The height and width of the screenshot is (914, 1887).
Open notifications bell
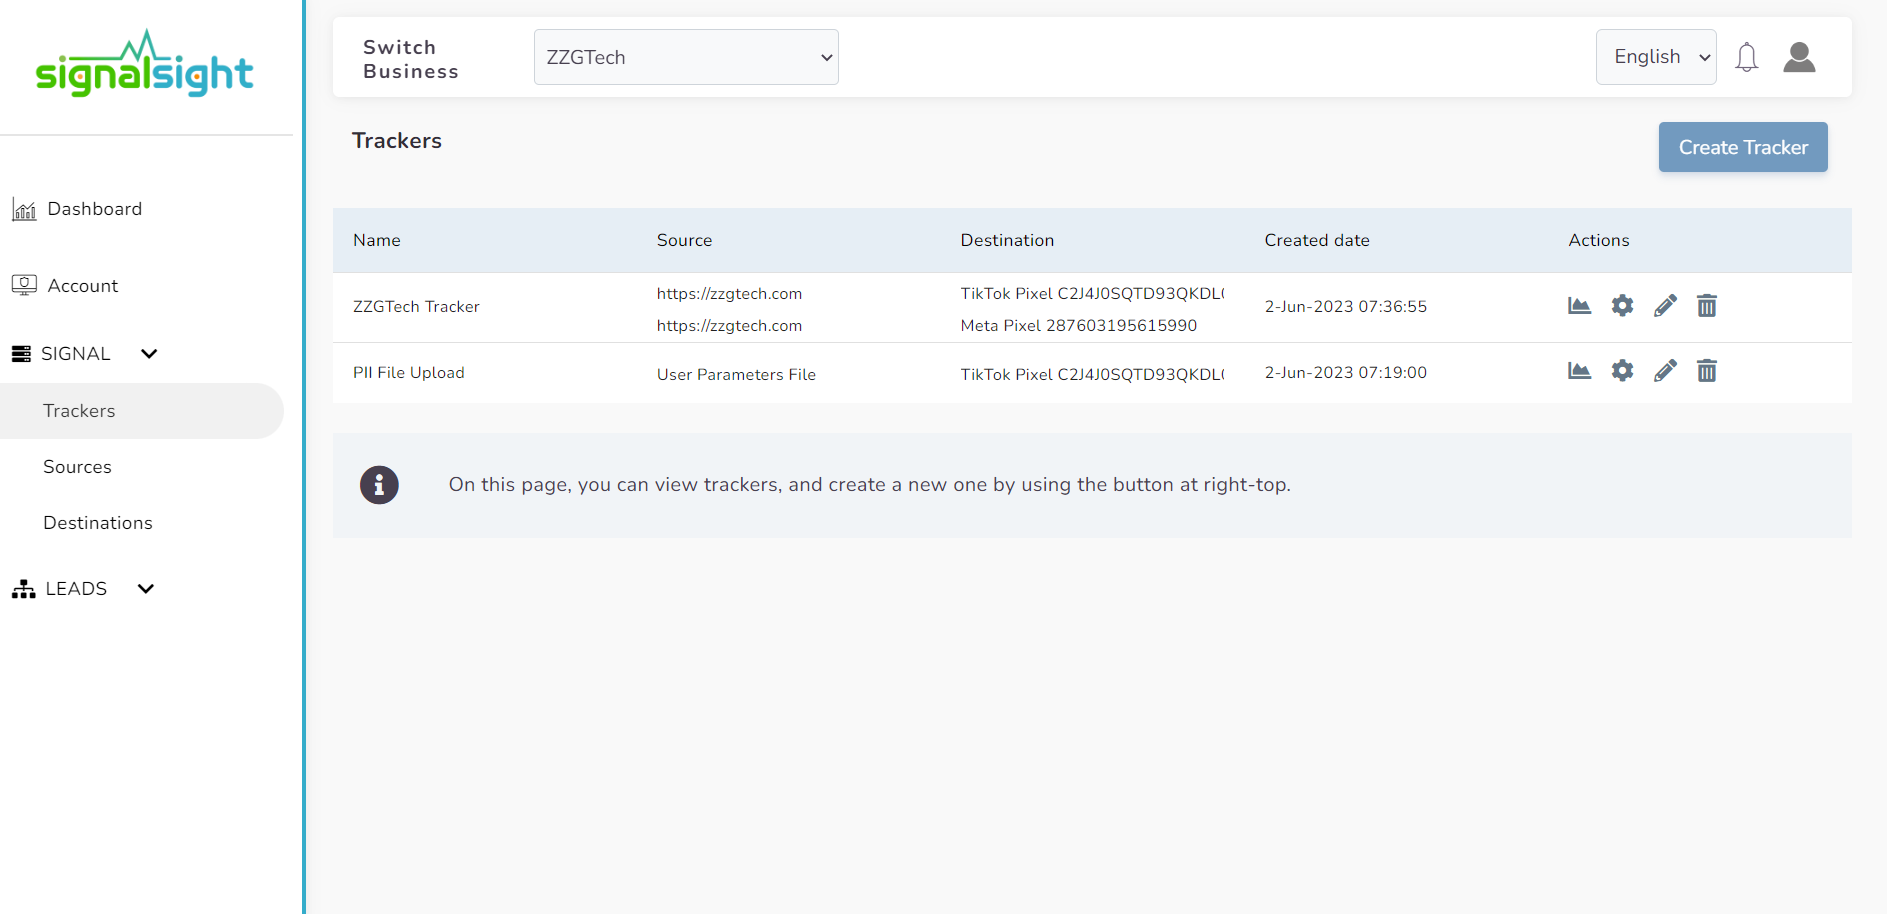(x=1747, y=57)
